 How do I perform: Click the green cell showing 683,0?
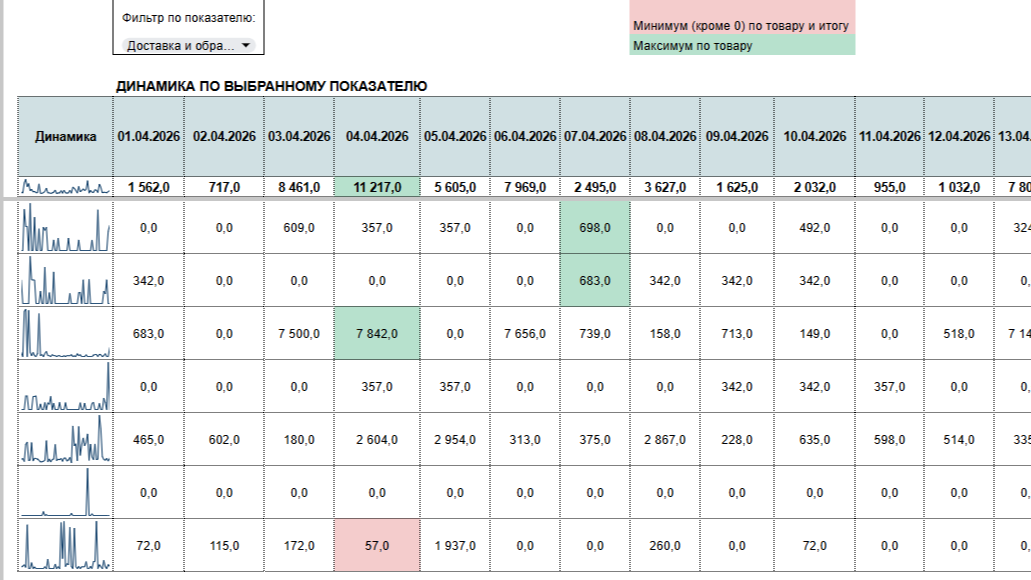(594, 281)
